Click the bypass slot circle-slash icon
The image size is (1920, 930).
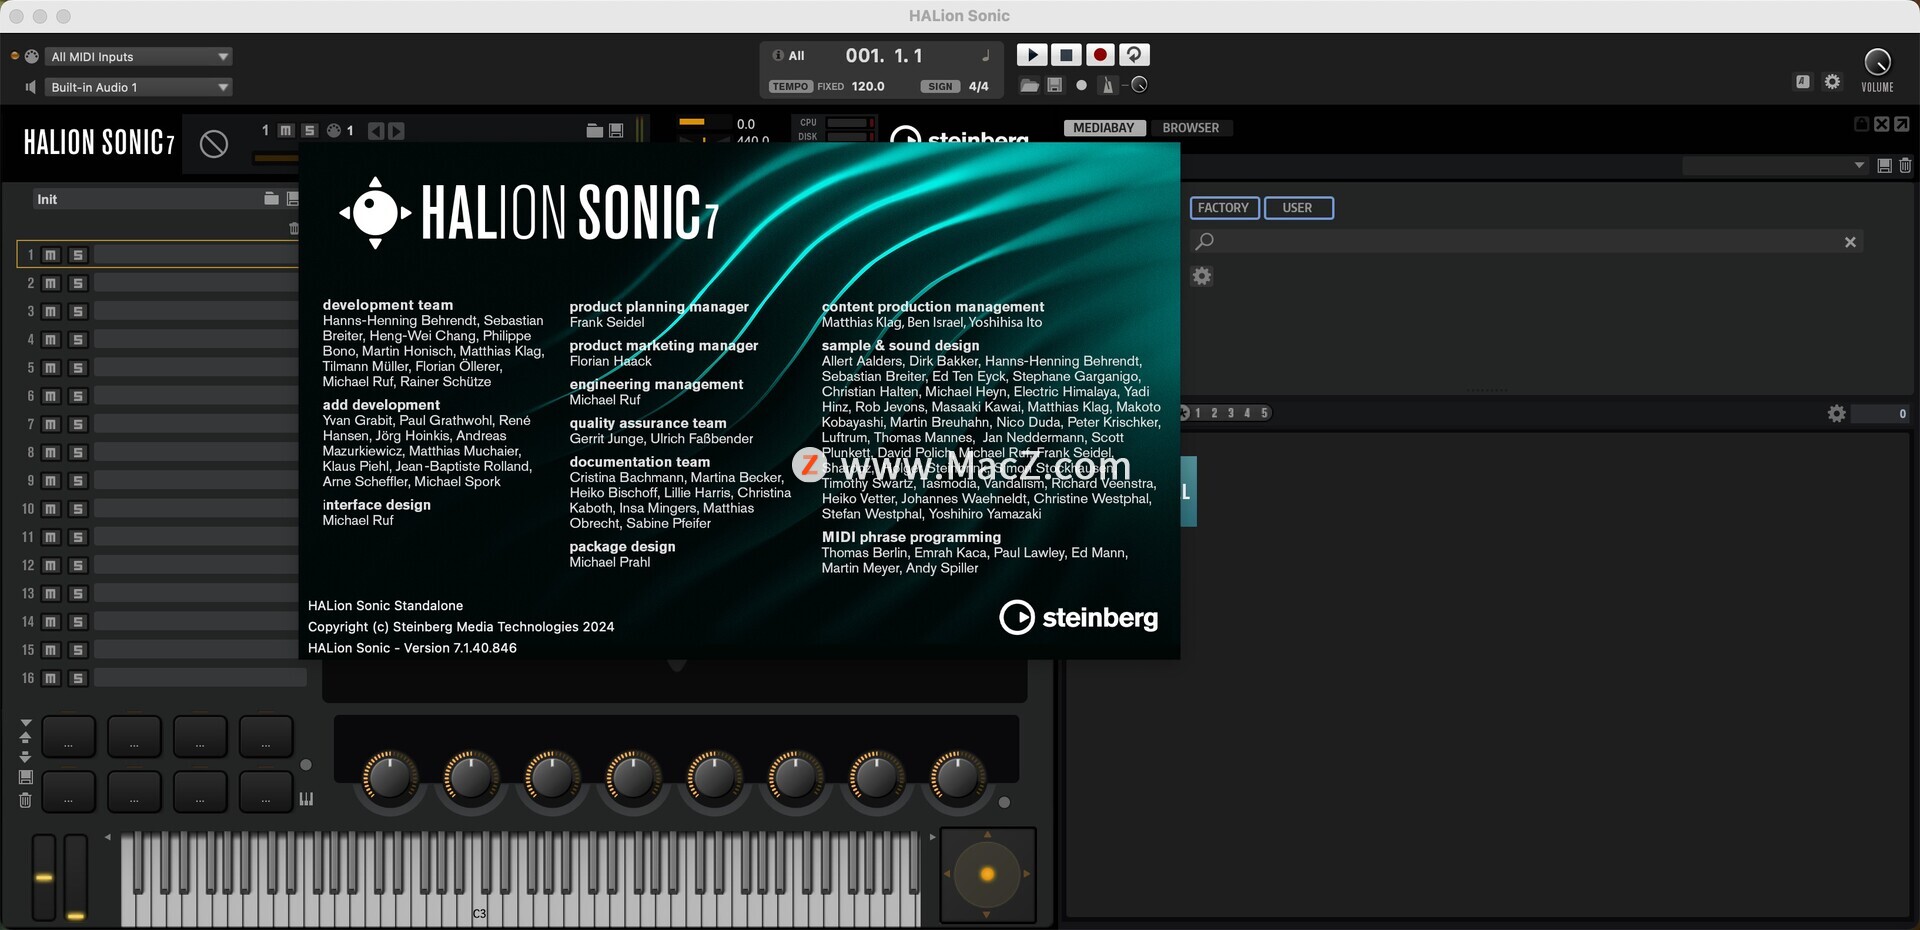point(213,144)
